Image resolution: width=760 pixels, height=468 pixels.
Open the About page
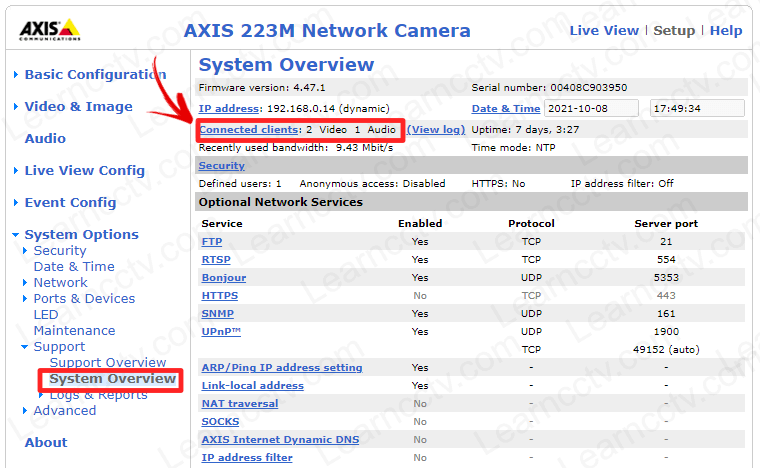coord(46,443)
